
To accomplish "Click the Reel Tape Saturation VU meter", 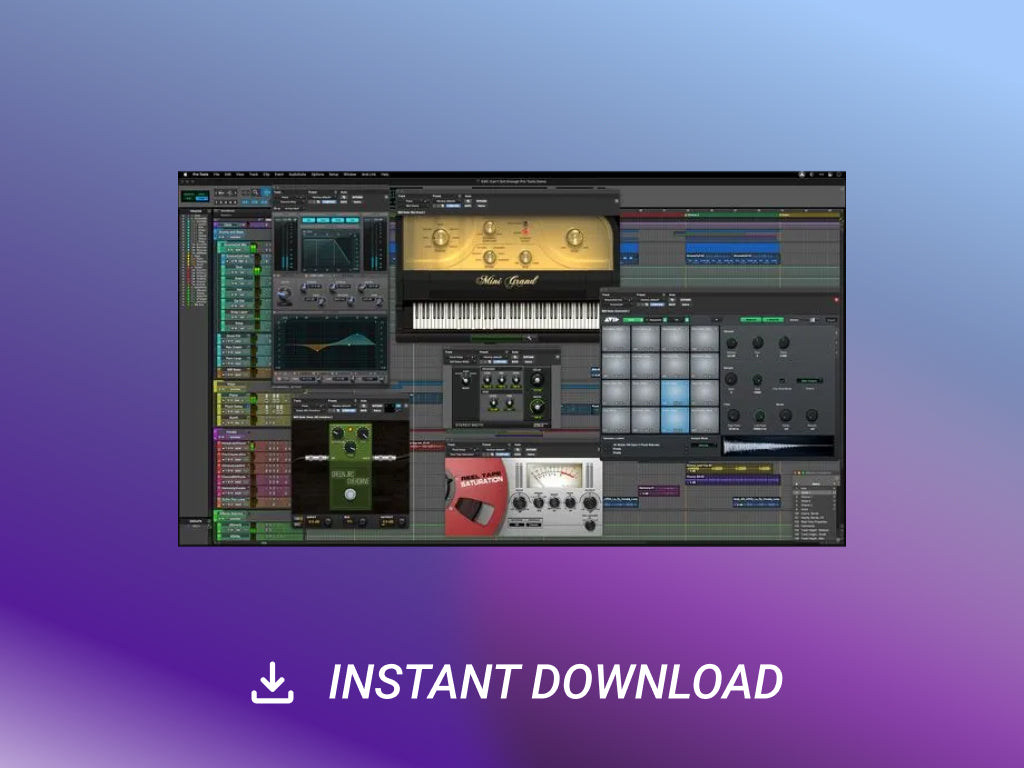I will tap(554, 475).
